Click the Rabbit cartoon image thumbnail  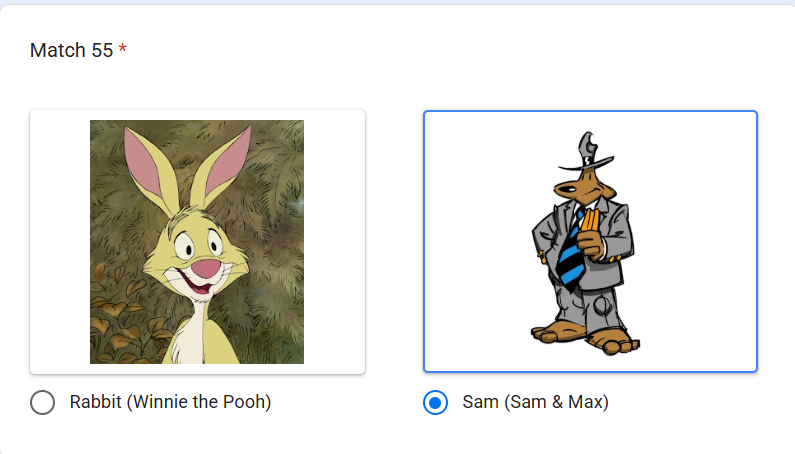pyautogui.click(x=197, y=242)
